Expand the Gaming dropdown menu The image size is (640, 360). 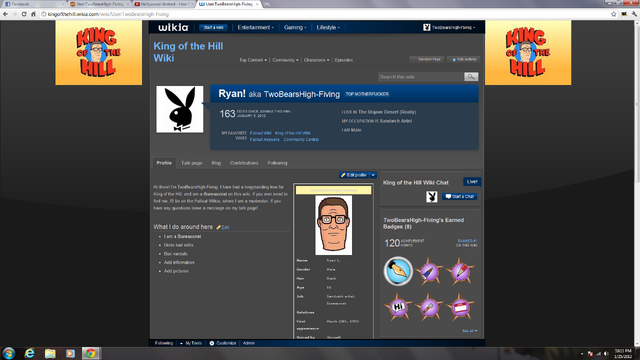[x=295, y=27]
